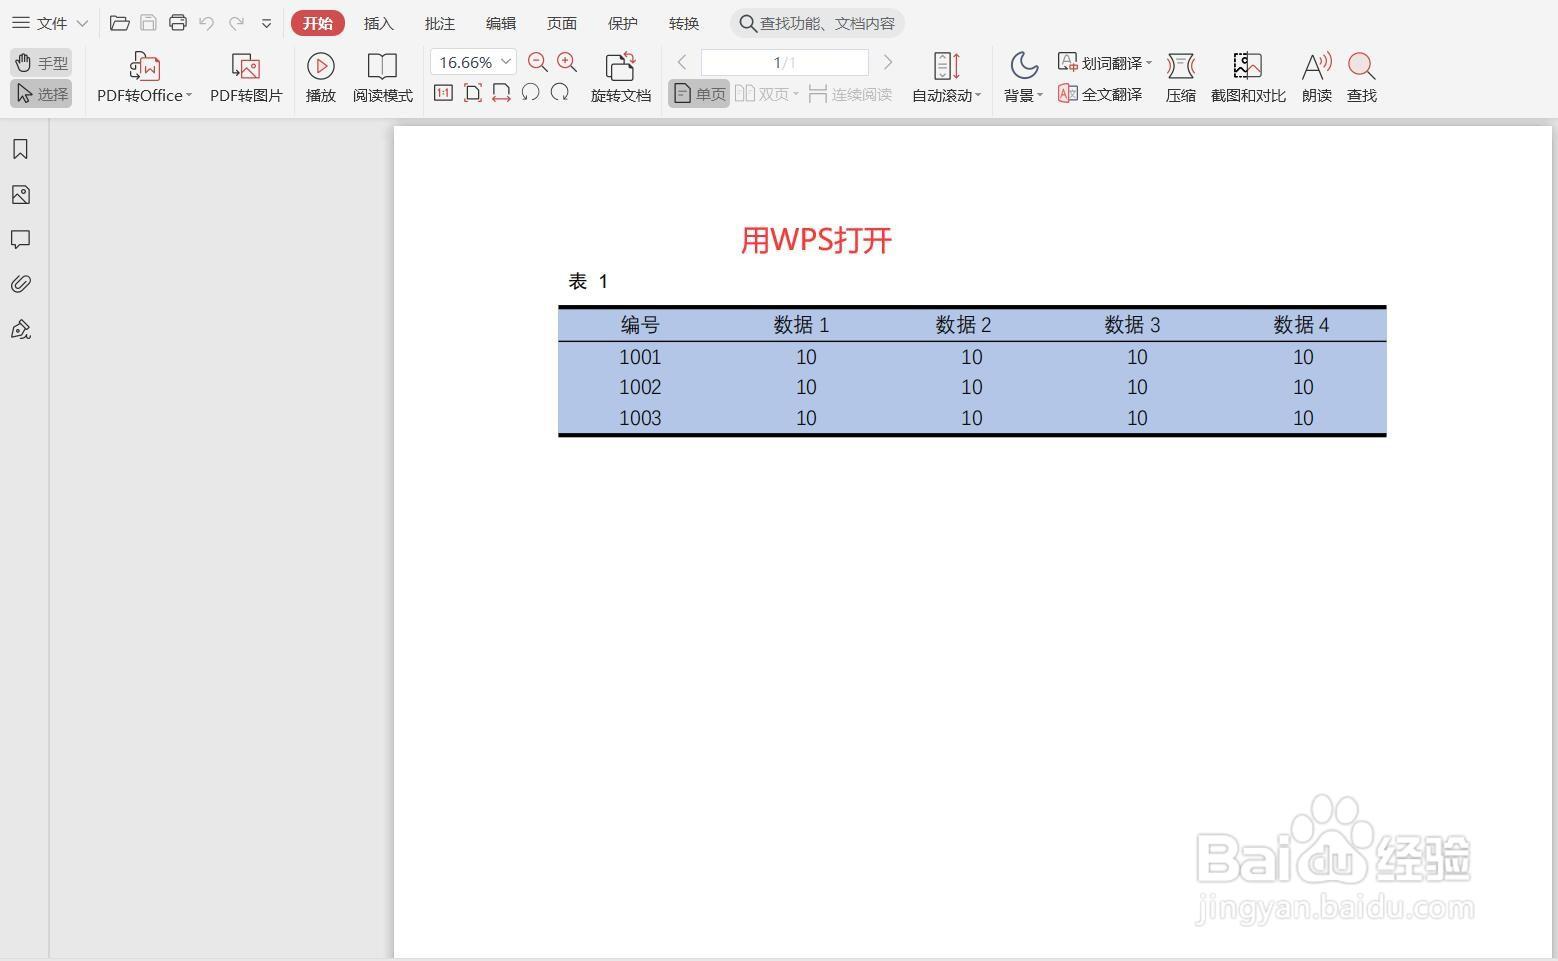Open the 批注 tab
1558x961 pixels.
click(440, 23)
